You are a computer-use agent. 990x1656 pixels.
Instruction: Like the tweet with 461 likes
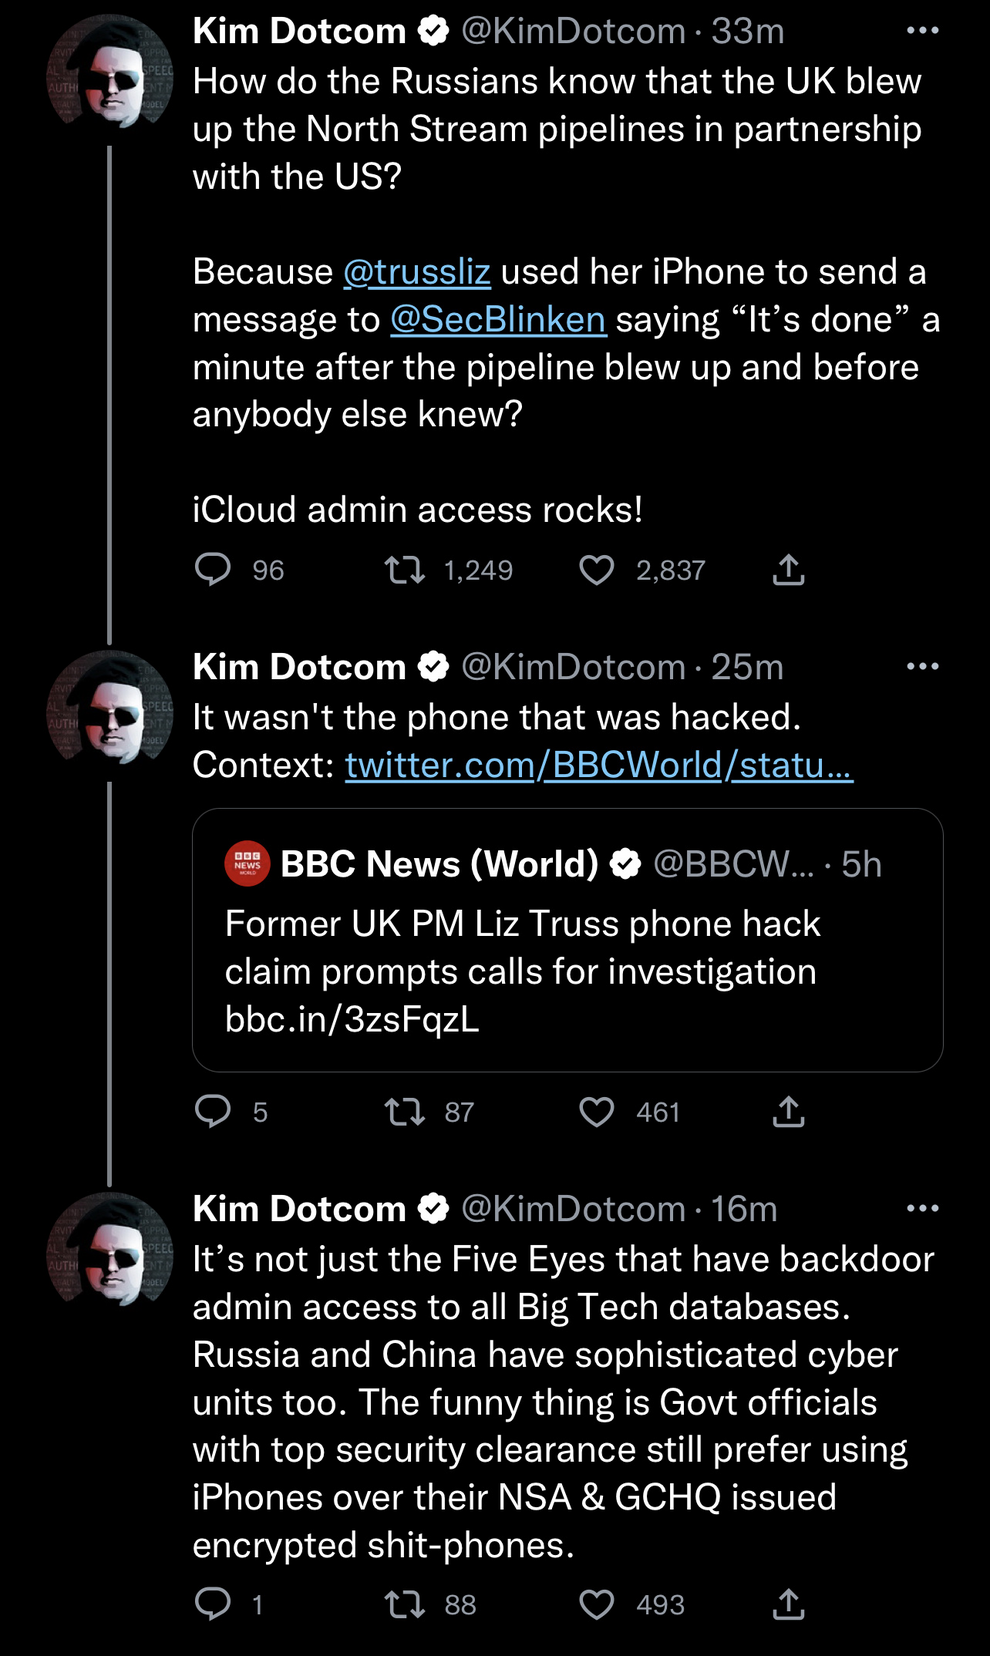597,1112
